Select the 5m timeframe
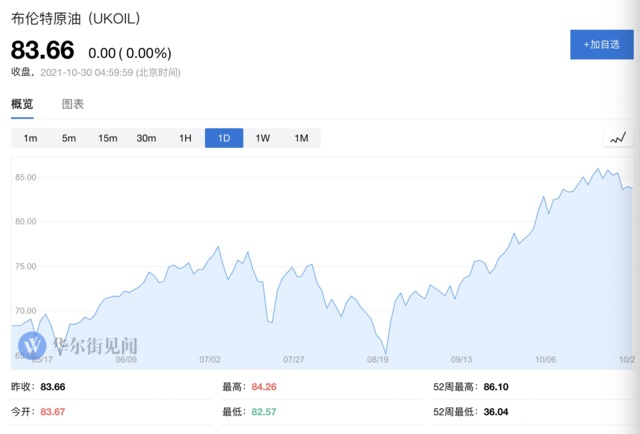Image resolution: width=640 pixels, height=434 pixels. (69, 138)
